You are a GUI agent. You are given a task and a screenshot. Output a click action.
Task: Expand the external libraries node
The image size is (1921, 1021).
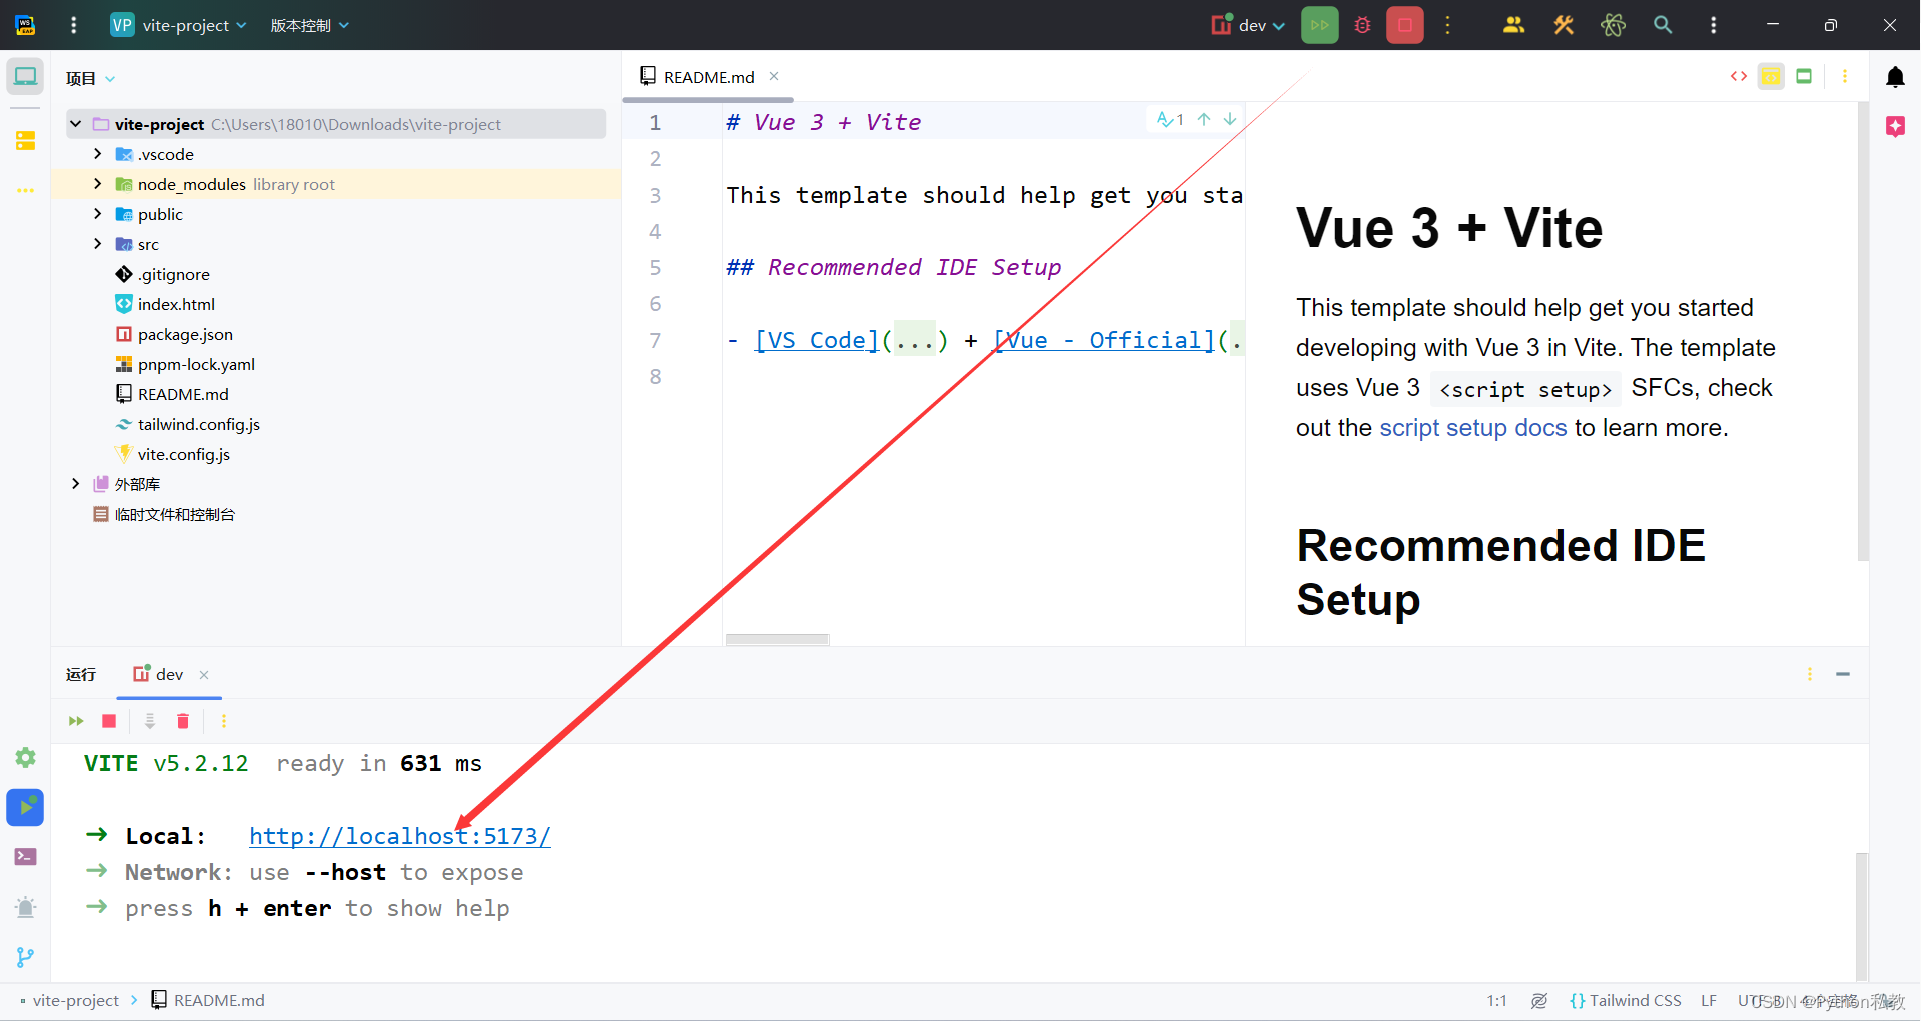coord(75,484)
